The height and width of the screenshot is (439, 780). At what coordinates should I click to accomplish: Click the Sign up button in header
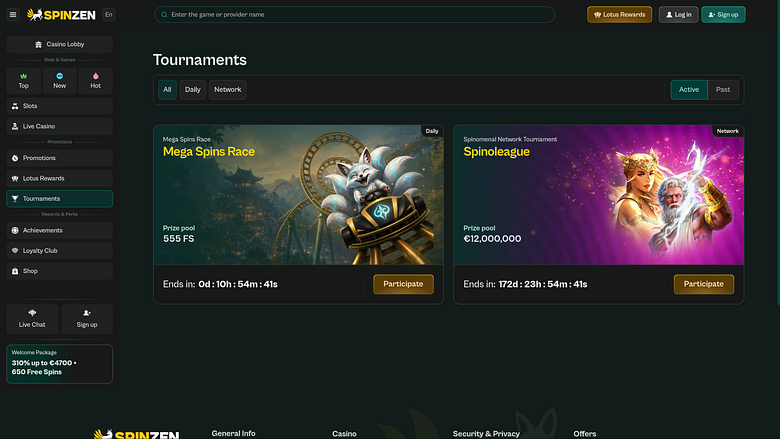pyautogui.click(x=723, y=14)
